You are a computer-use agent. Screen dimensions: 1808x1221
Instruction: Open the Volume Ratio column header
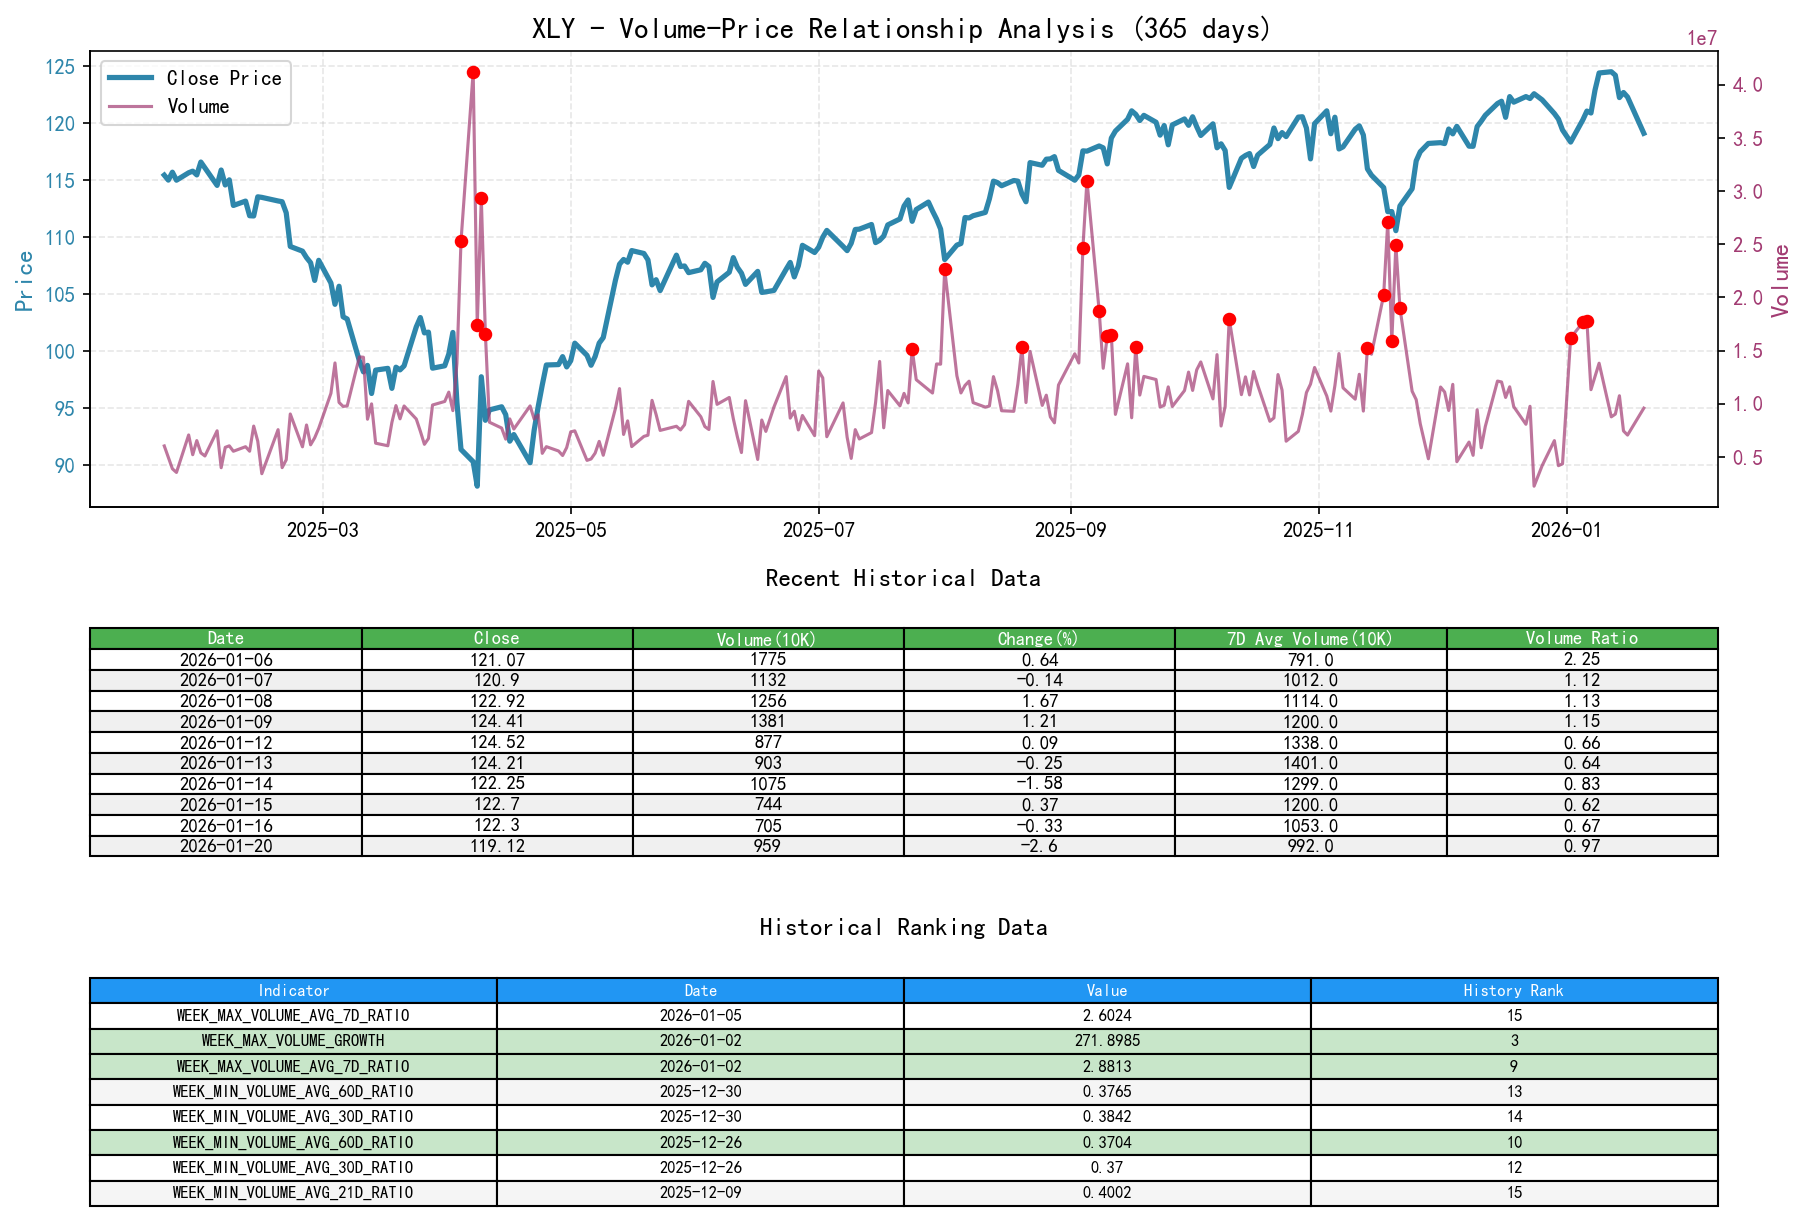coord(1582,637)
